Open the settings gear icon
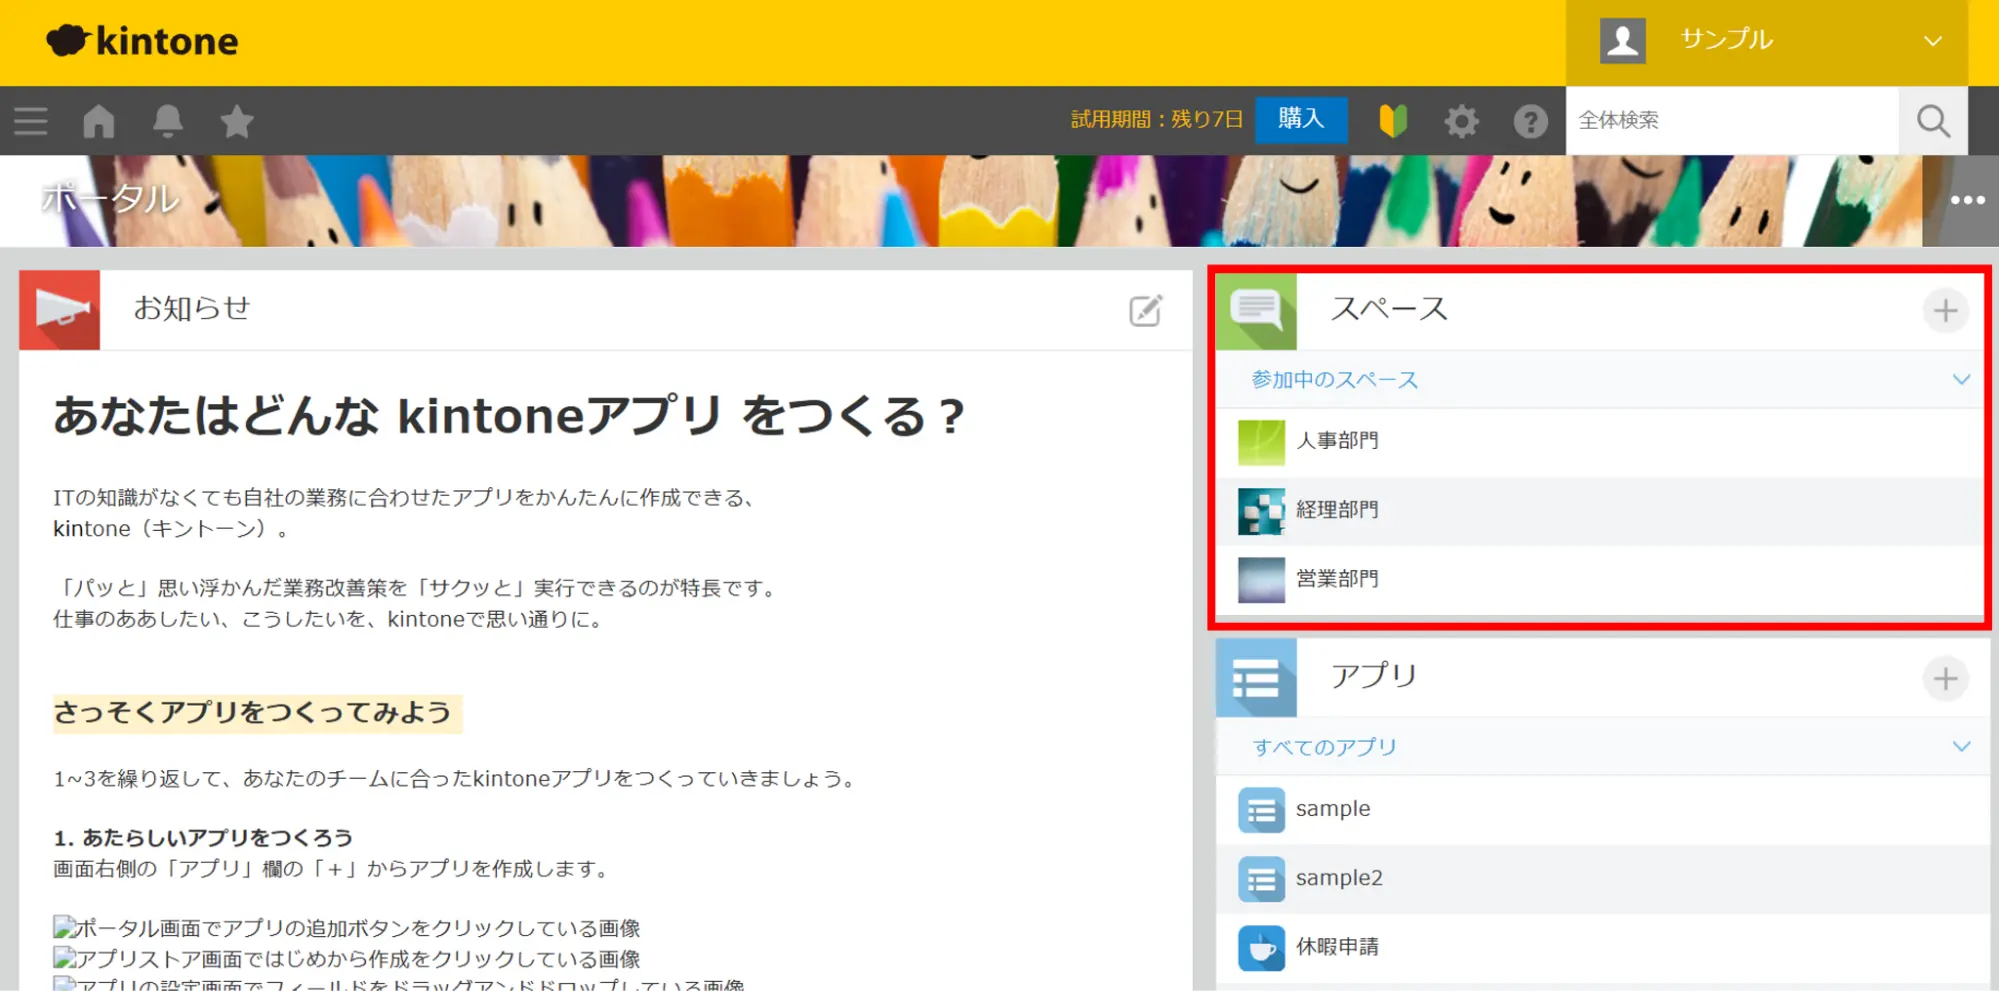The width and height of the screenshot is (1999, 991). (x=1461, y=121)
